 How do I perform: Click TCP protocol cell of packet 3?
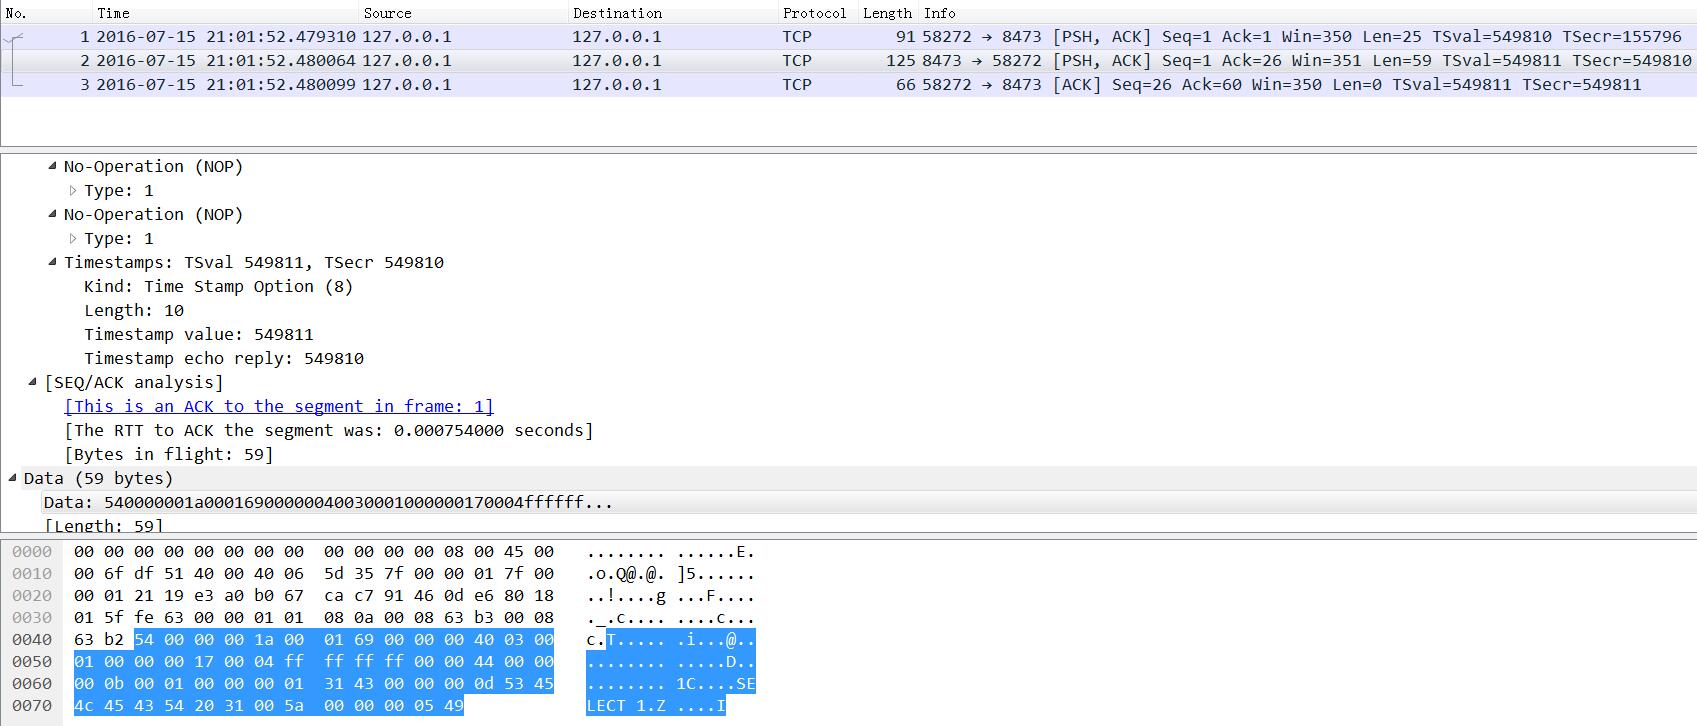(797, 85)
